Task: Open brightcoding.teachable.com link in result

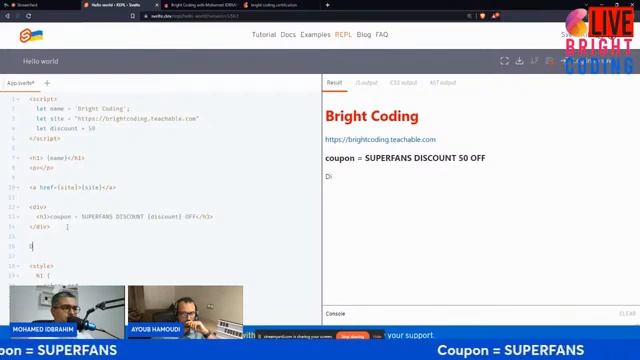Action: [x=380, y=140]
